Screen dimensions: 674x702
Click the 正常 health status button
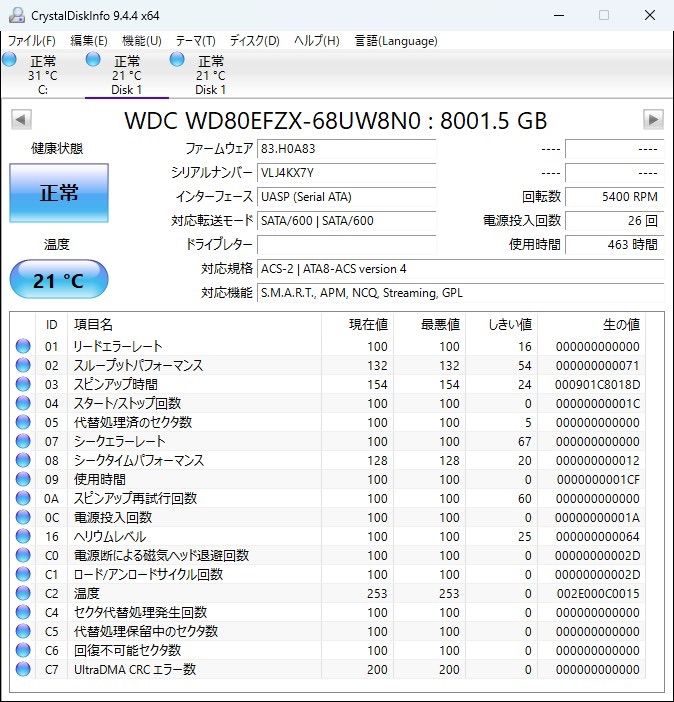pos(59,193)
